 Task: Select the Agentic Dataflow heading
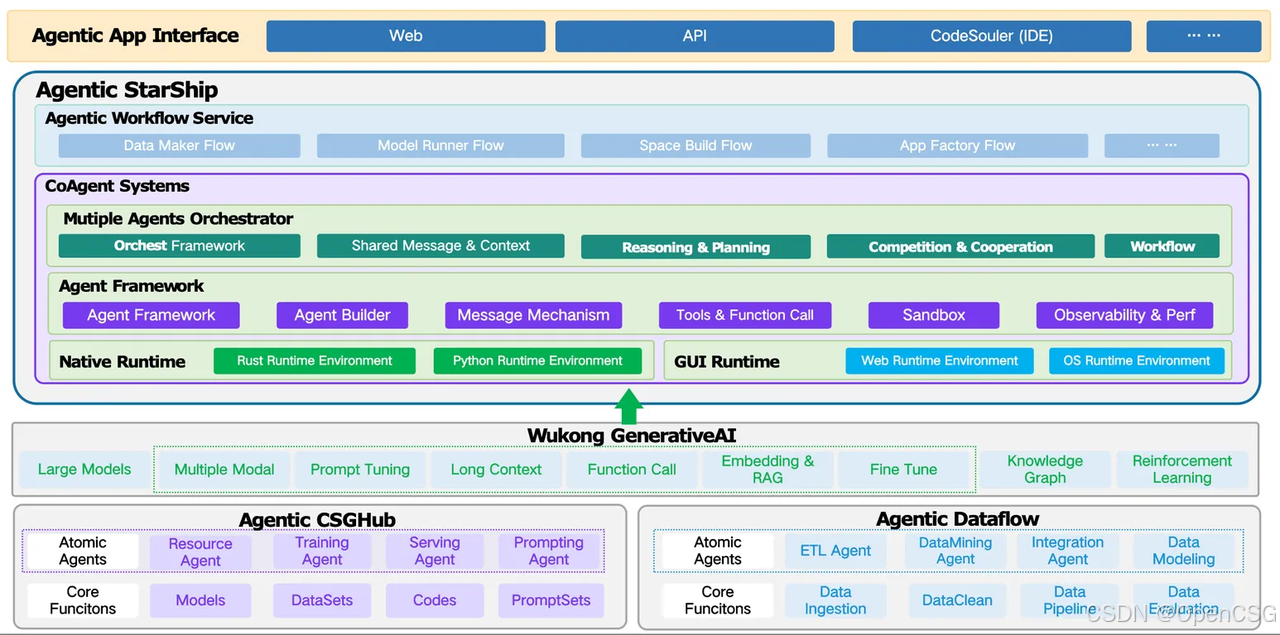pos(957,519)
